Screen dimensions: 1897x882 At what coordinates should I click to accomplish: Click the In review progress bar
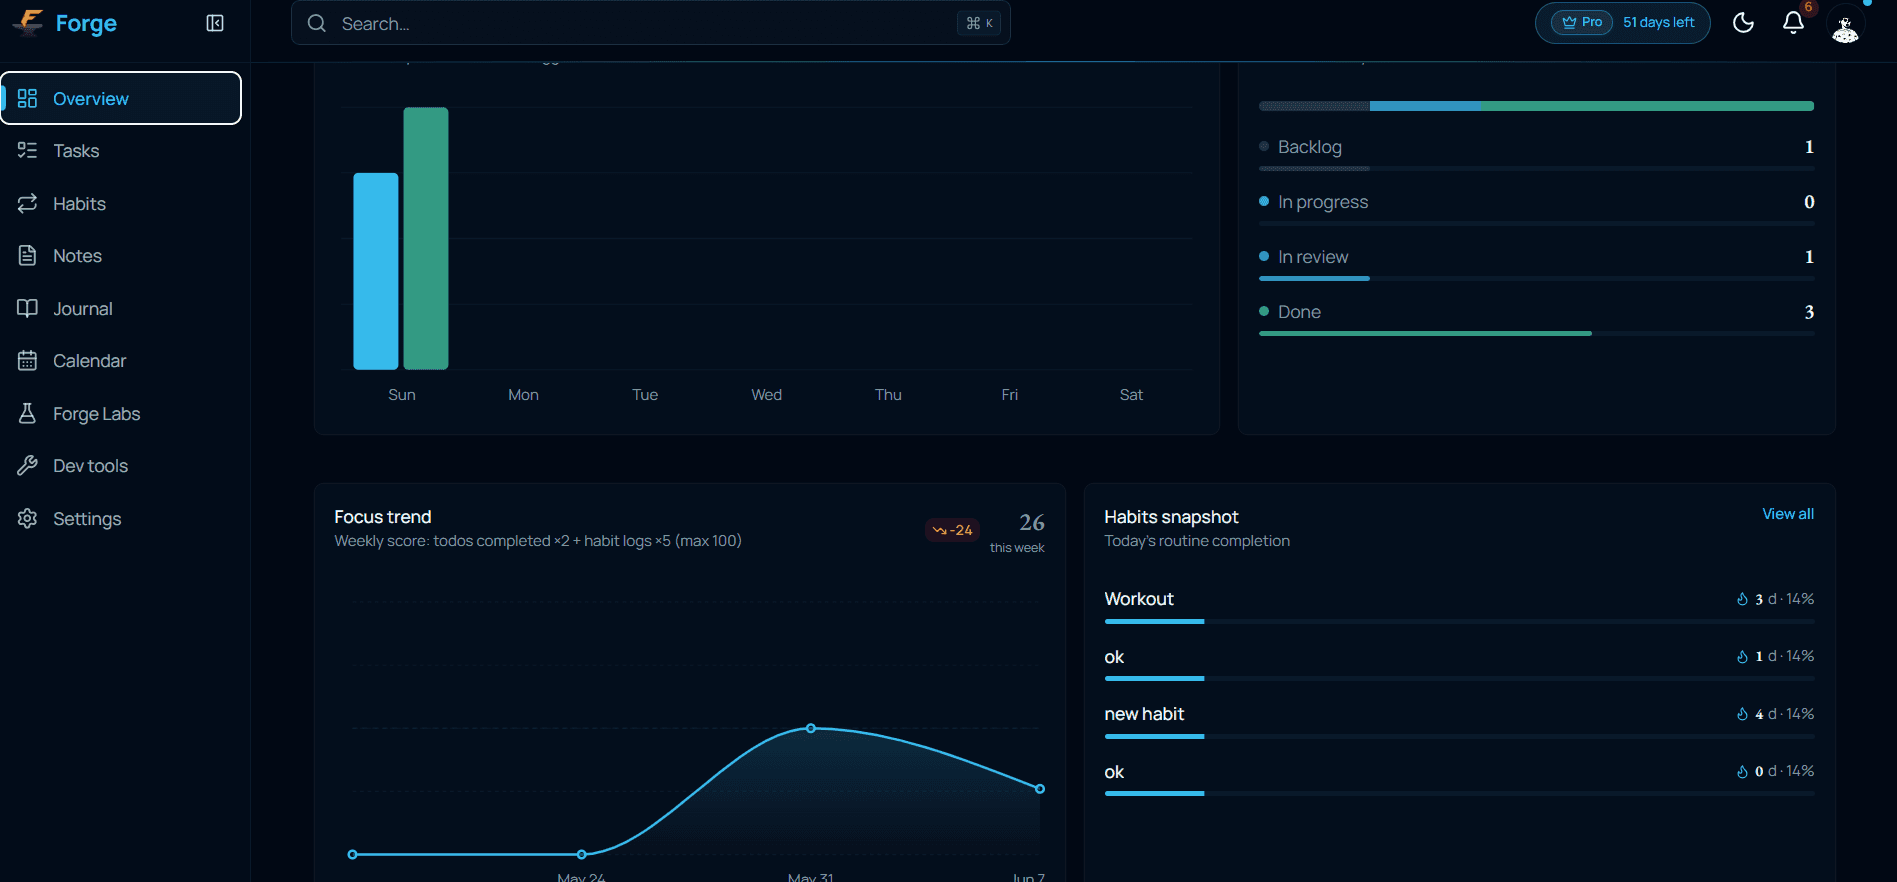[1536, 279]
